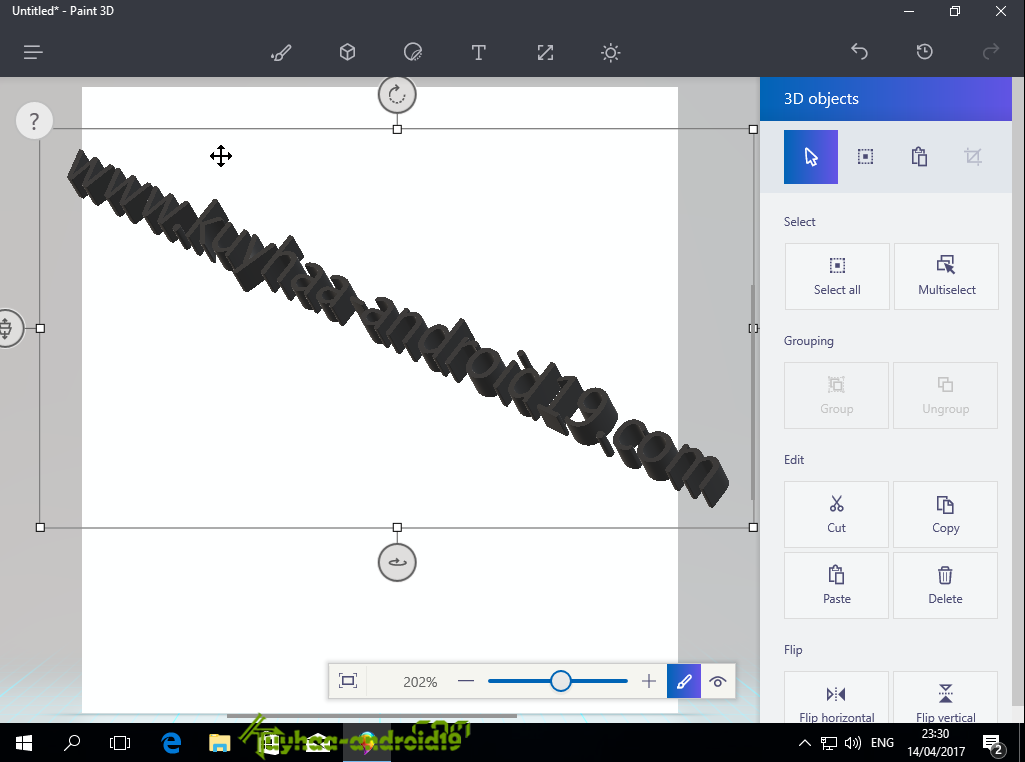1025x762 pixels.
Task: Open the Art tools brush tab
Action: (281, 52)
